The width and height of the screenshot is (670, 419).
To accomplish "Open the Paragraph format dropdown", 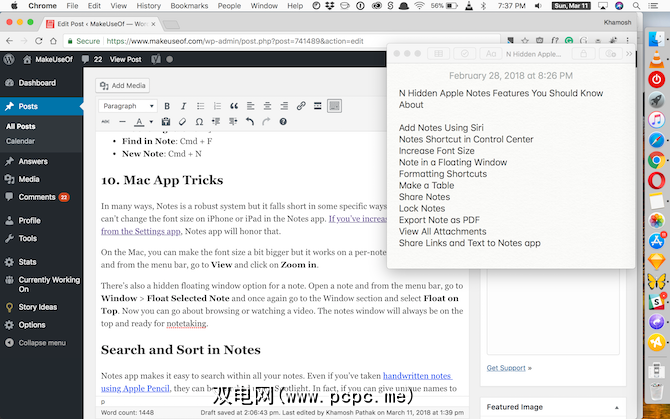I will [126, 106].
